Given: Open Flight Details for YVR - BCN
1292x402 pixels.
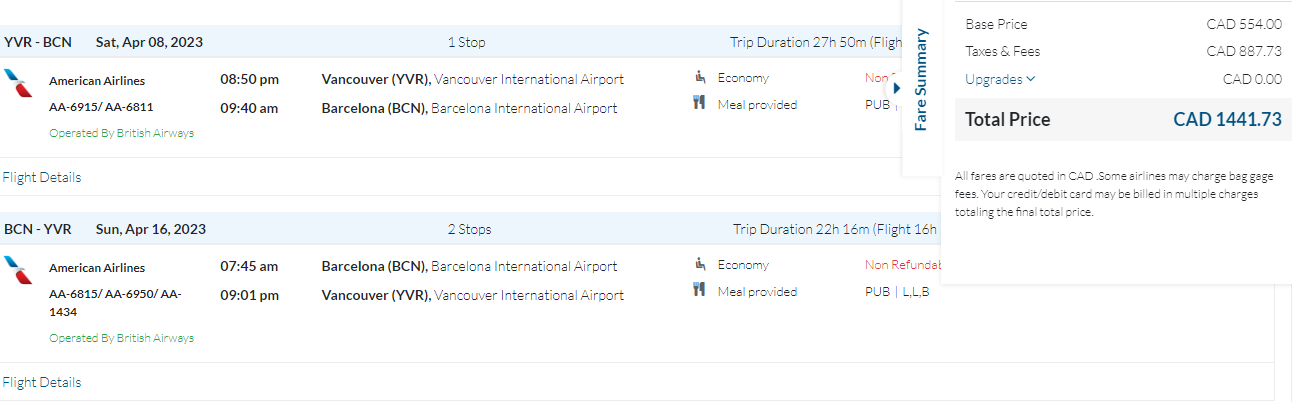Looking at the screenshot, I should click(x=41, y=177).
